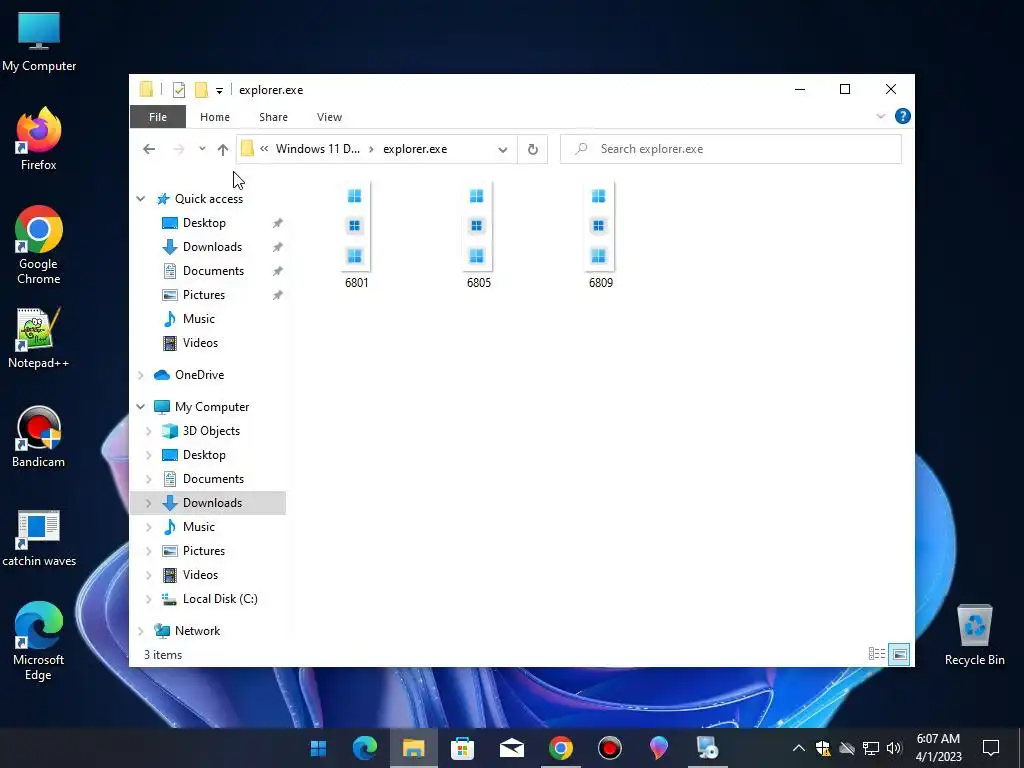The image size is (1024, 768).
Task: Click the New folder quick access icon
Action: point(201,89)
